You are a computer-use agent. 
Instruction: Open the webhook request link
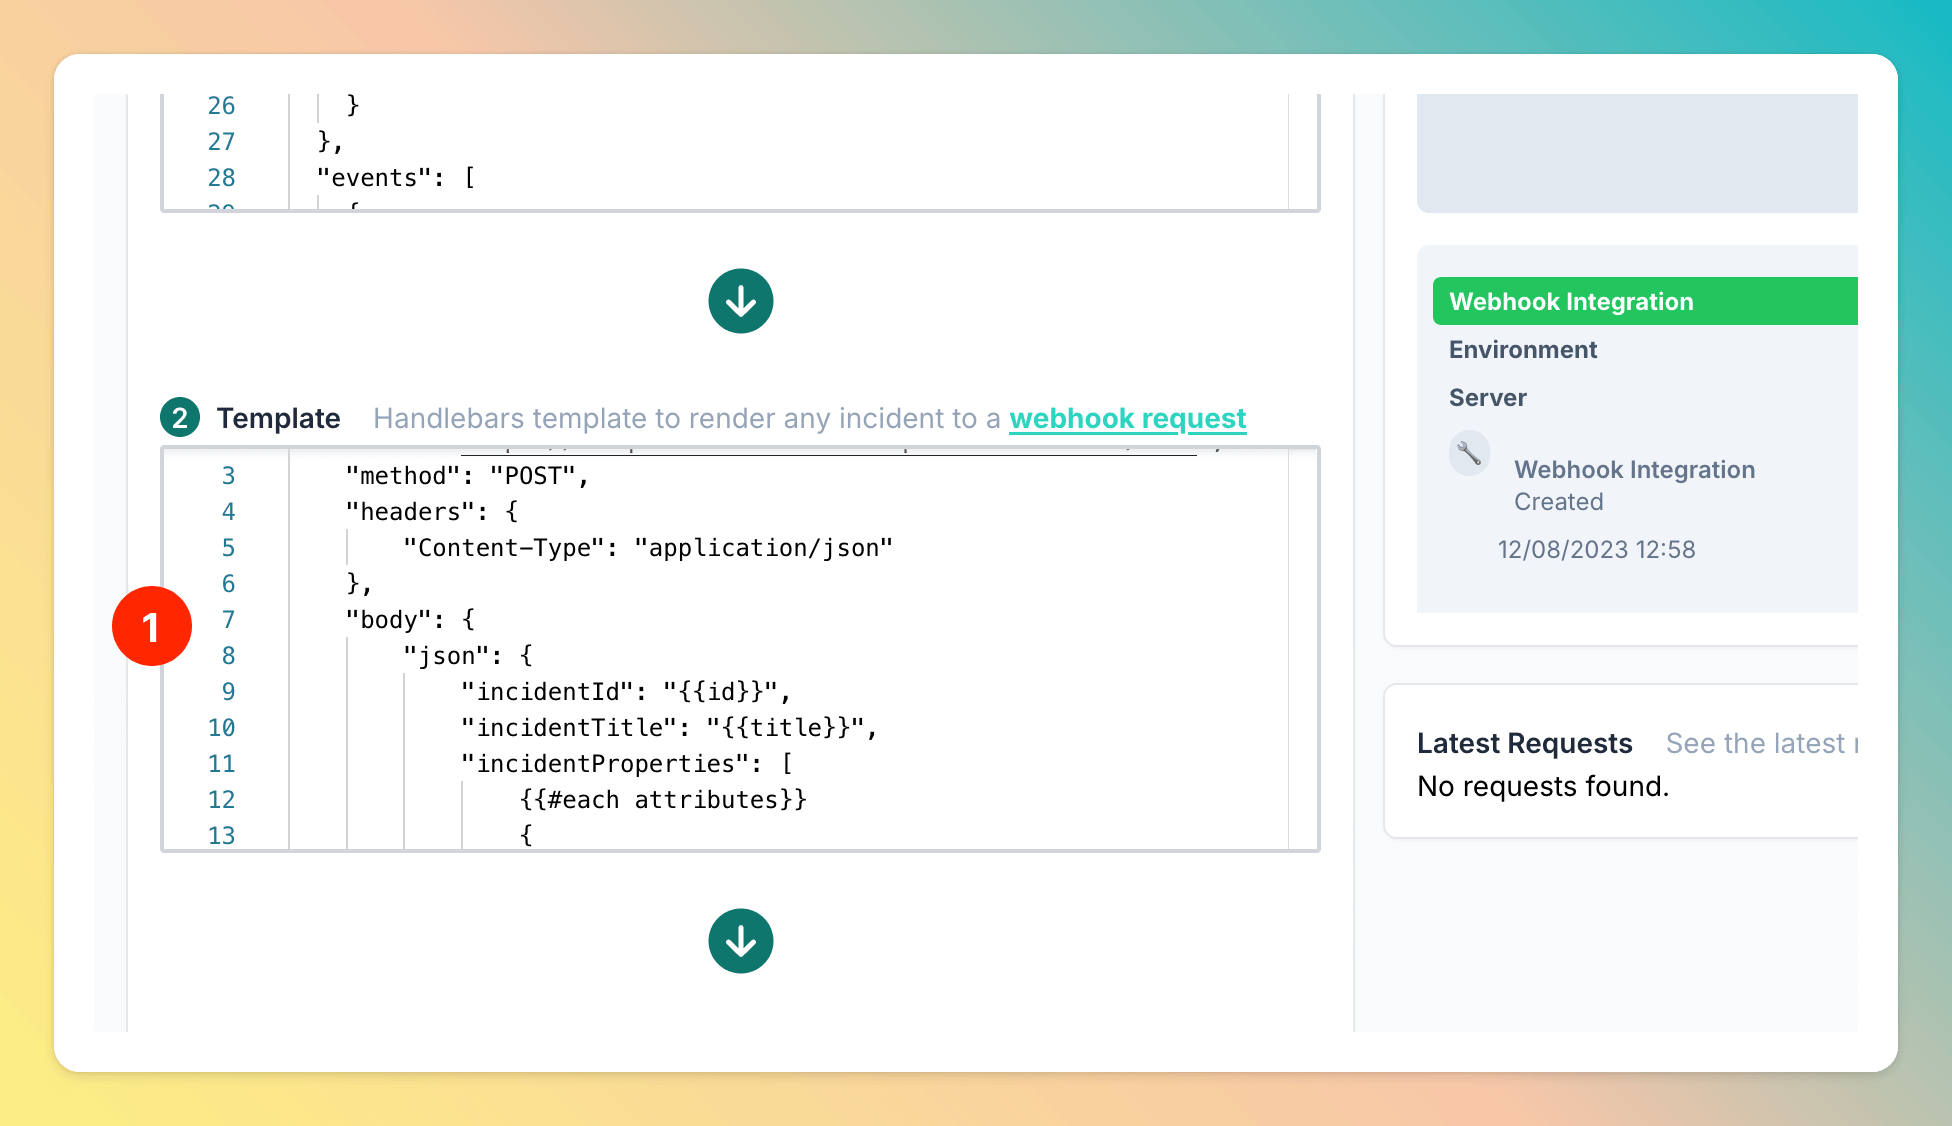click(1127, 418)
